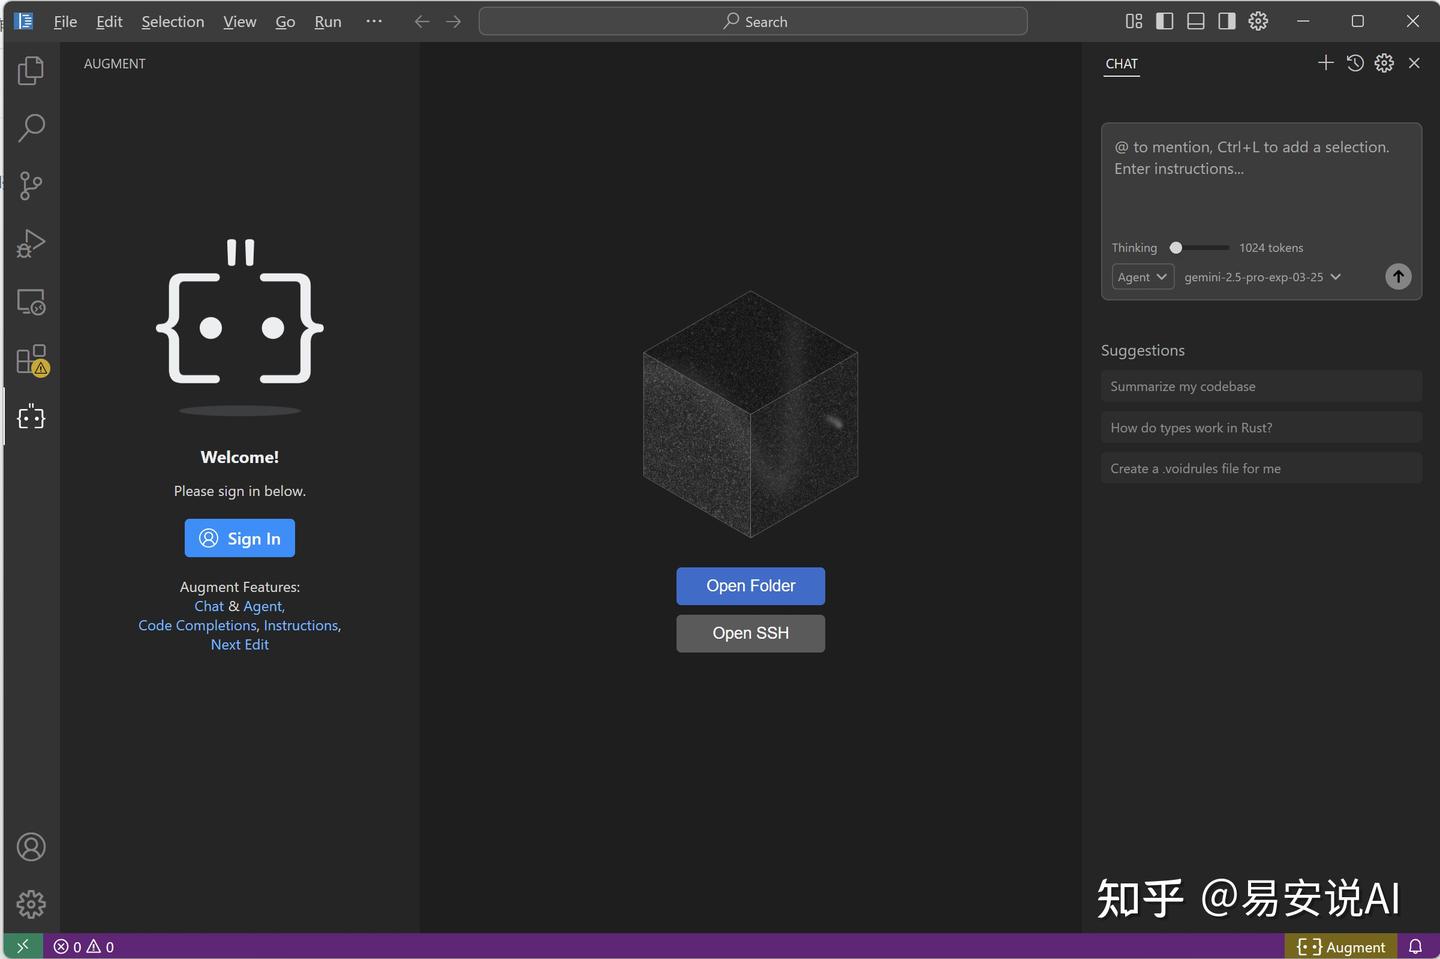Select the Search icon in the sidebar

pos(31,128)
